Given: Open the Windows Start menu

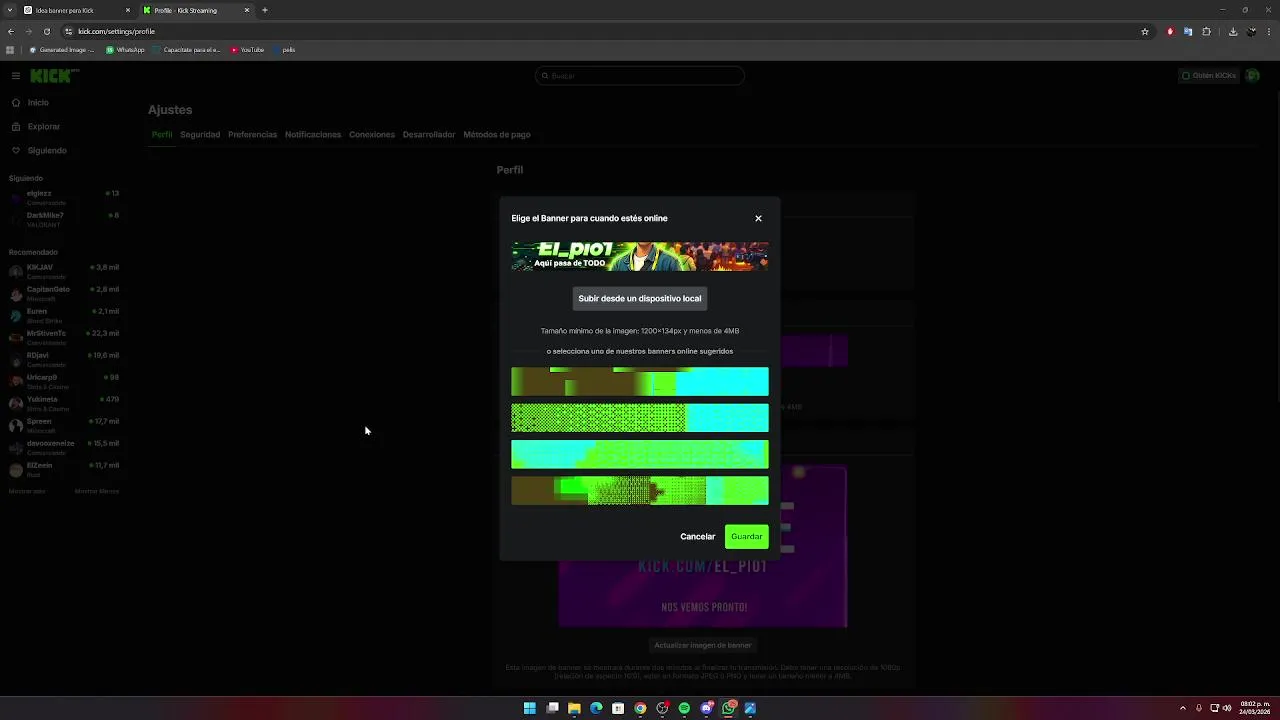Looking at the screenshot, I should click(x=530, y=708).
